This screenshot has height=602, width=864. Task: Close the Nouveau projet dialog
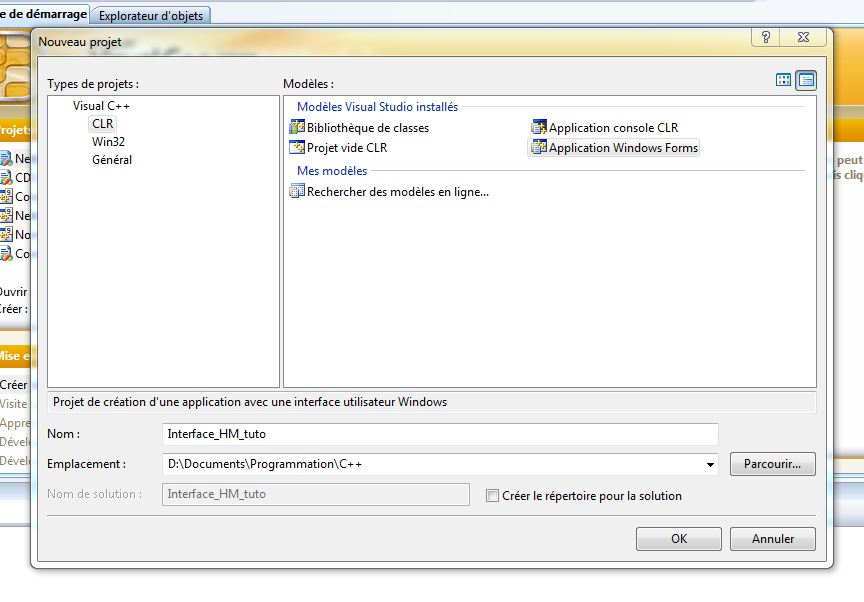[802, 37]
